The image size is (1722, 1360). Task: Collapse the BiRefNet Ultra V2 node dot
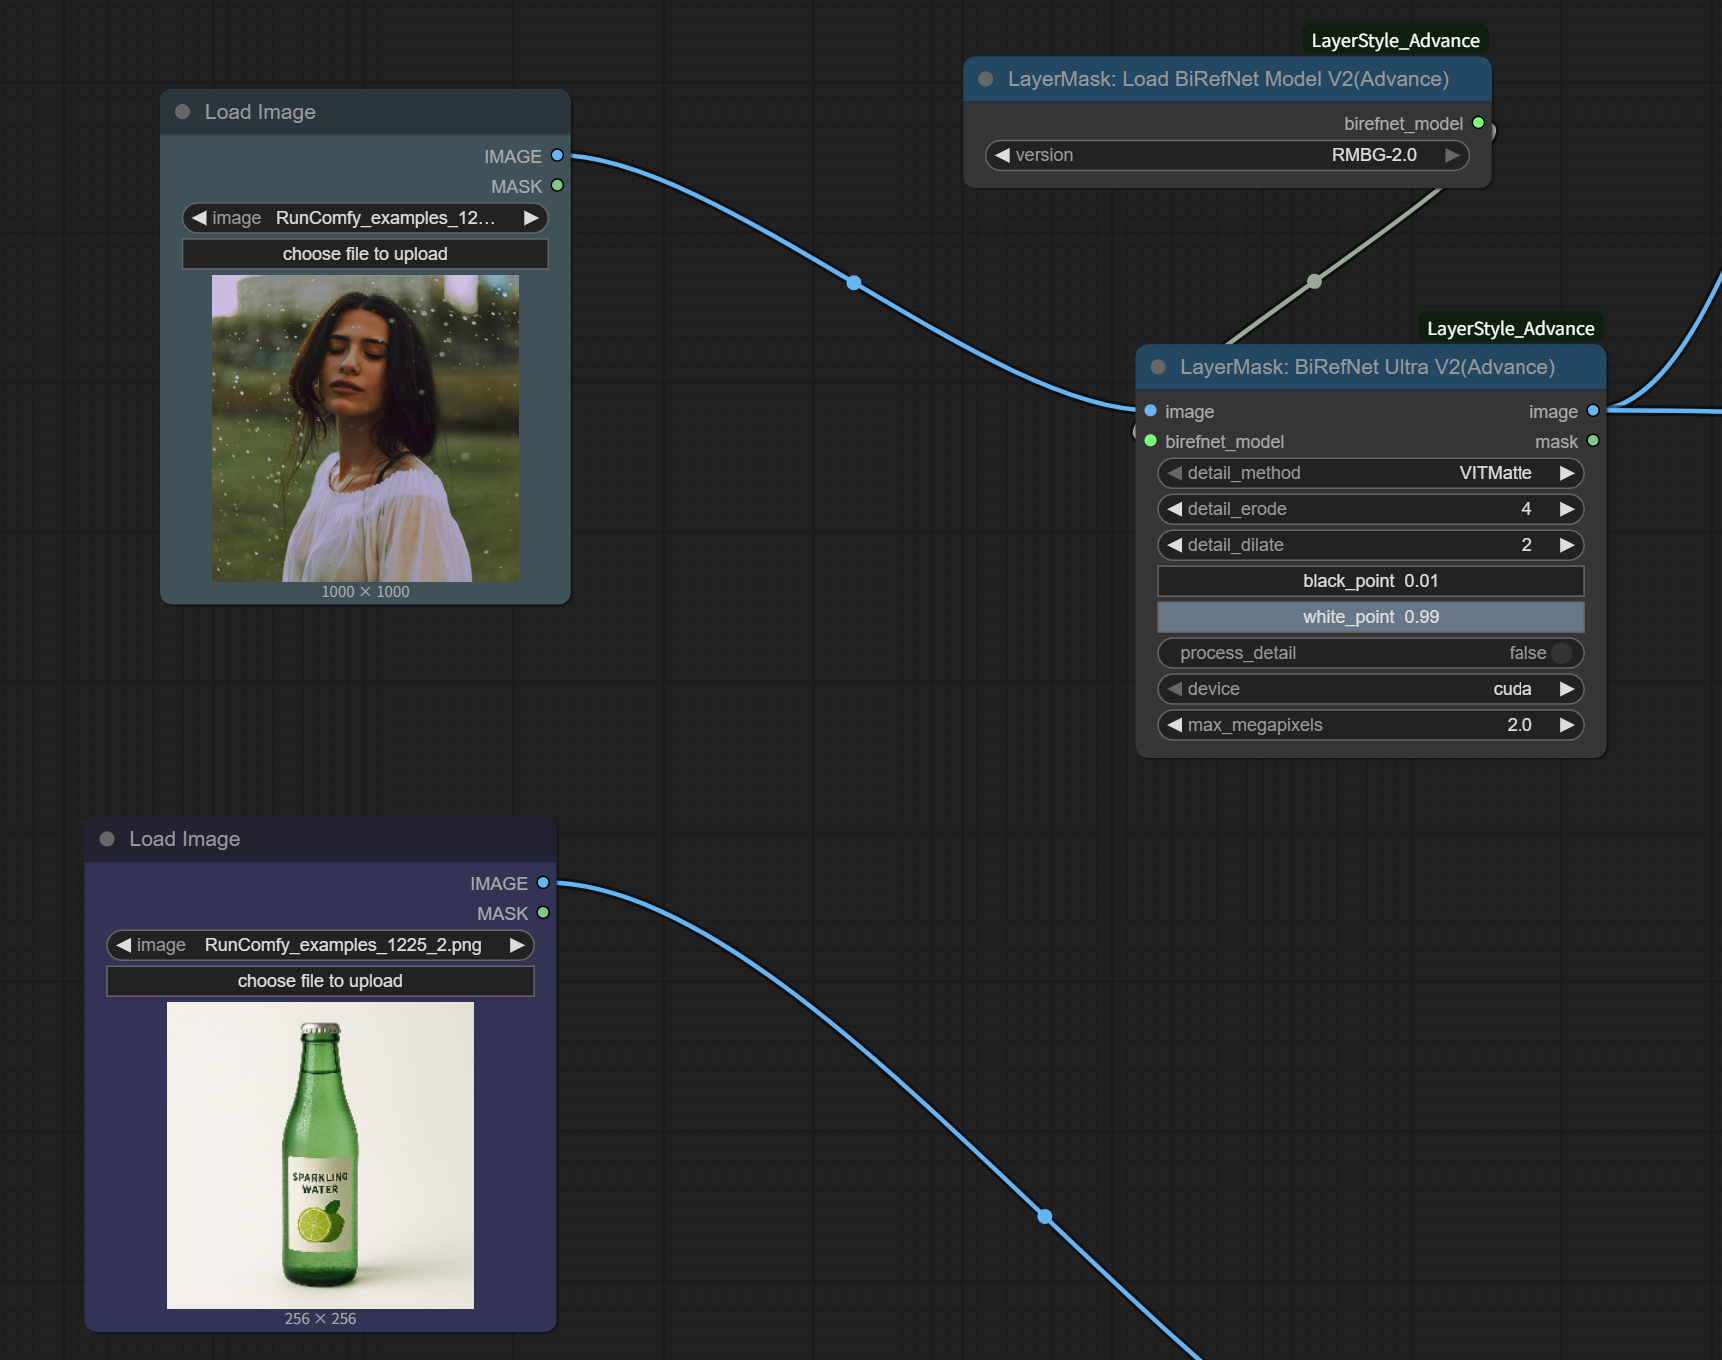(1158, 367)
